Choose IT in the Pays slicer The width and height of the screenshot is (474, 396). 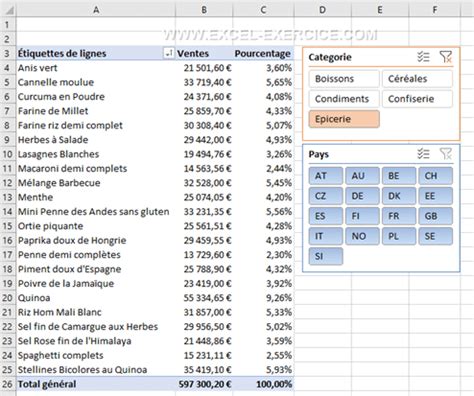[326, 236]
